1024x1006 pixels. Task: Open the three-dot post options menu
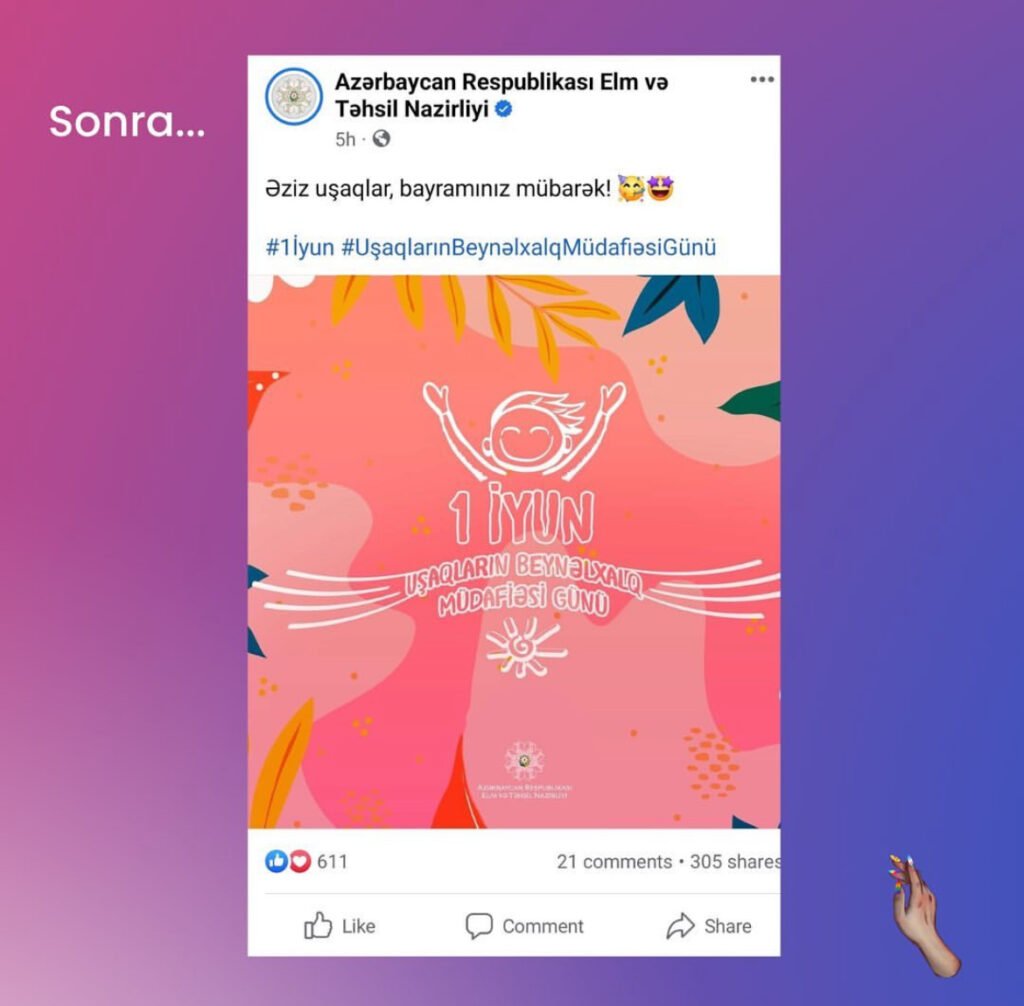(761, 80)
